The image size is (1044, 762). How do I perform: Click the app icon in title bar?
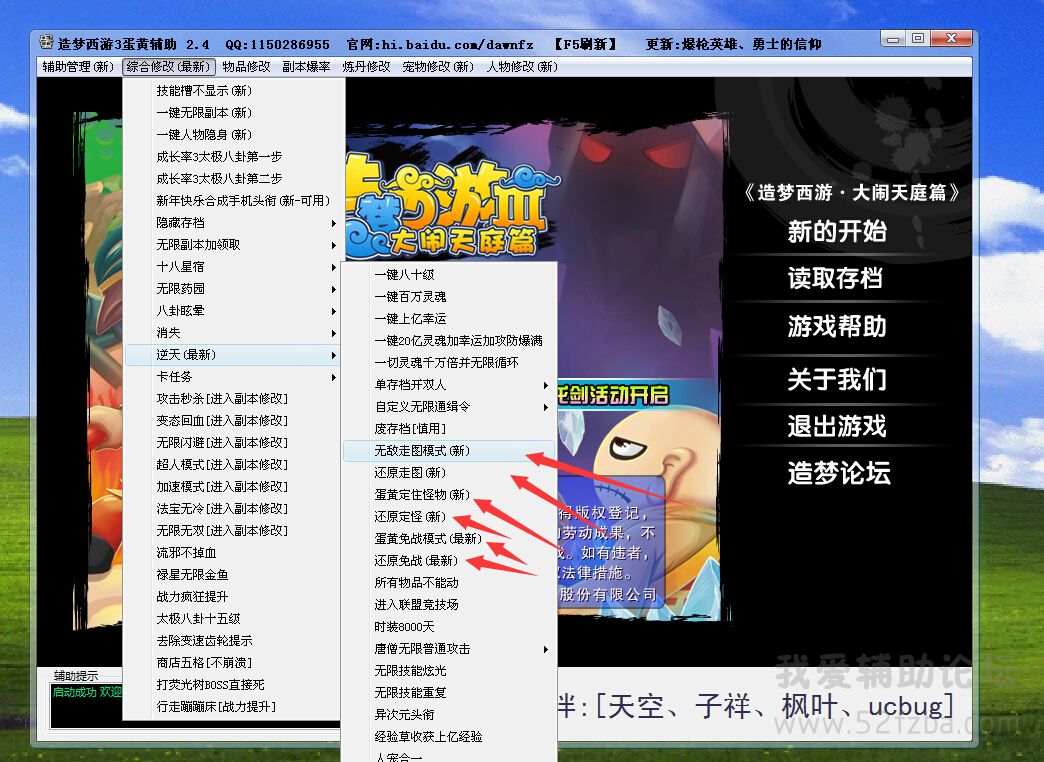pos(46,43)
